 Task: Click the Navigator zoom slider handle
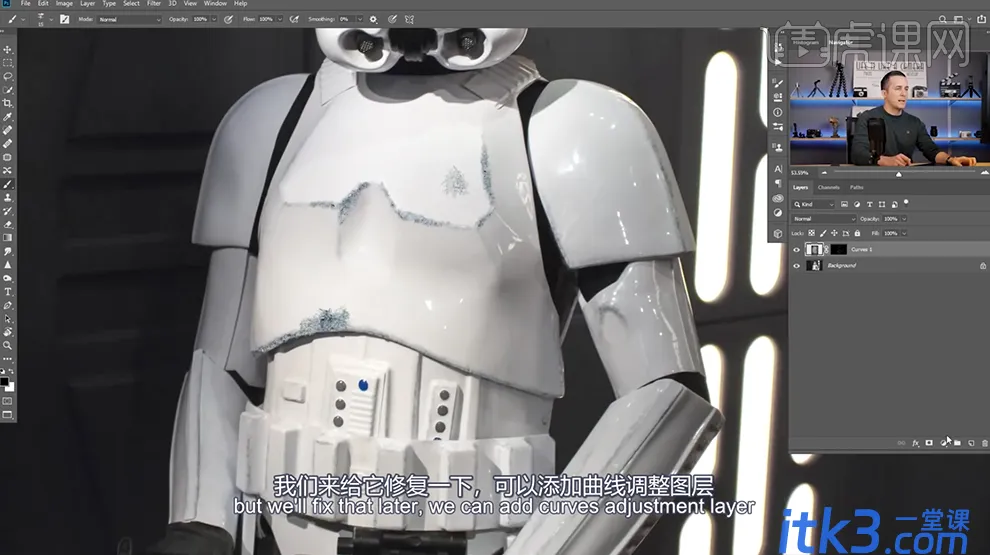coord(898,174)
